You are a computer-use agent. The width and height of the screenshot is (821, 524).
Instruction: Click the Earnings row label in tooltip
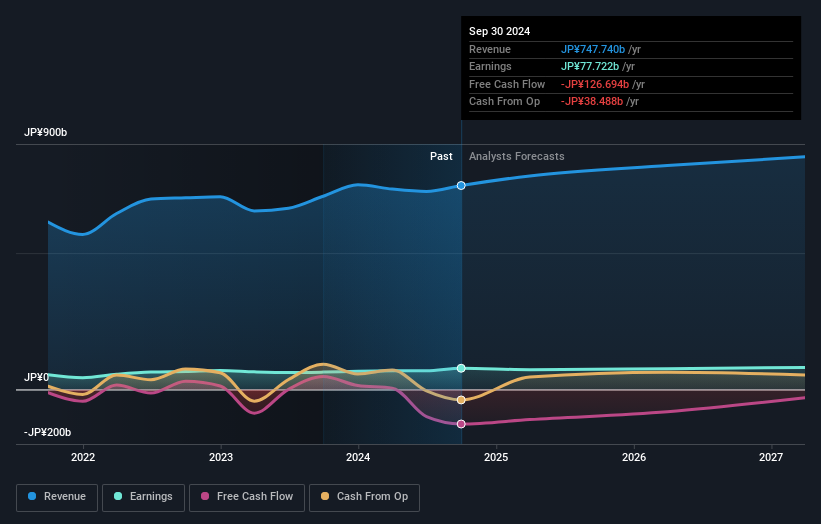point(491,66)
